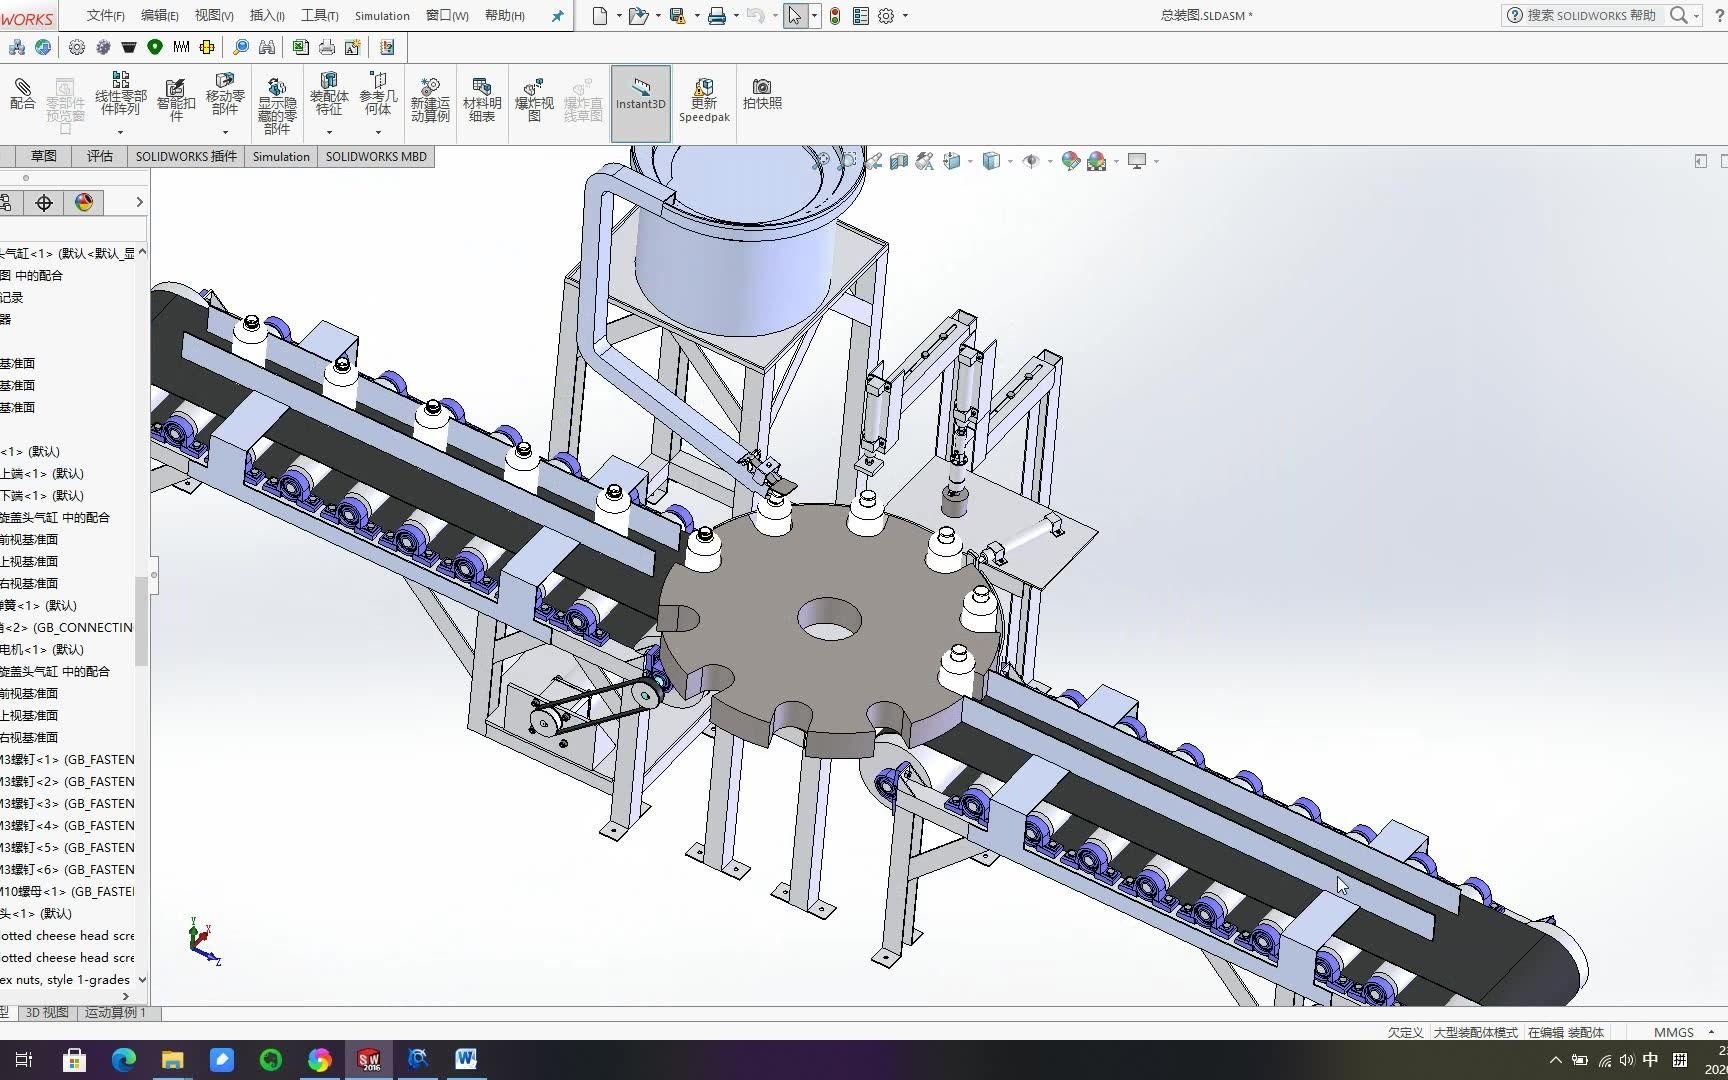
Task: Click Exploded View (爆炸视图) tool
Action: pos(534,100)
